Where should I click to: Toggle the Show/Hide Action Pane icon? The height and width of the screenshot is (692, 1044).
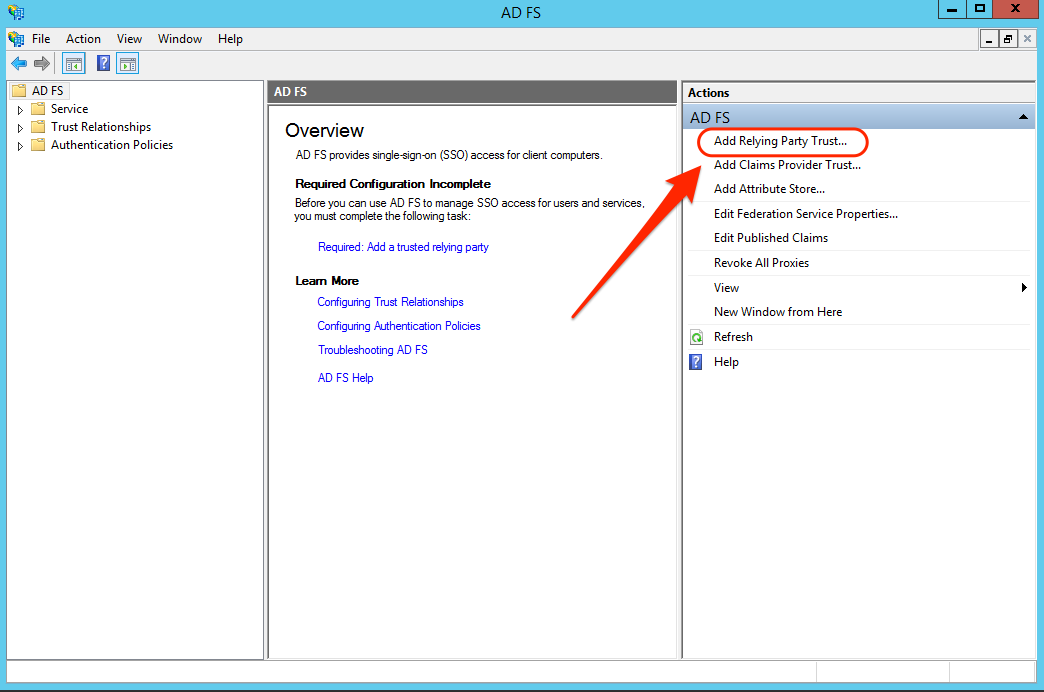128,64
